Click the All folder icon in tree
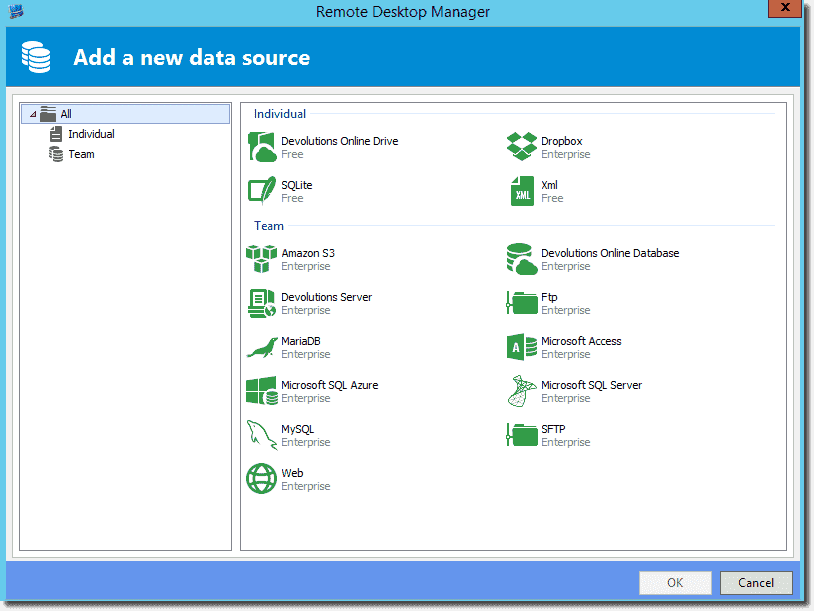 click(x=48, y=114)
